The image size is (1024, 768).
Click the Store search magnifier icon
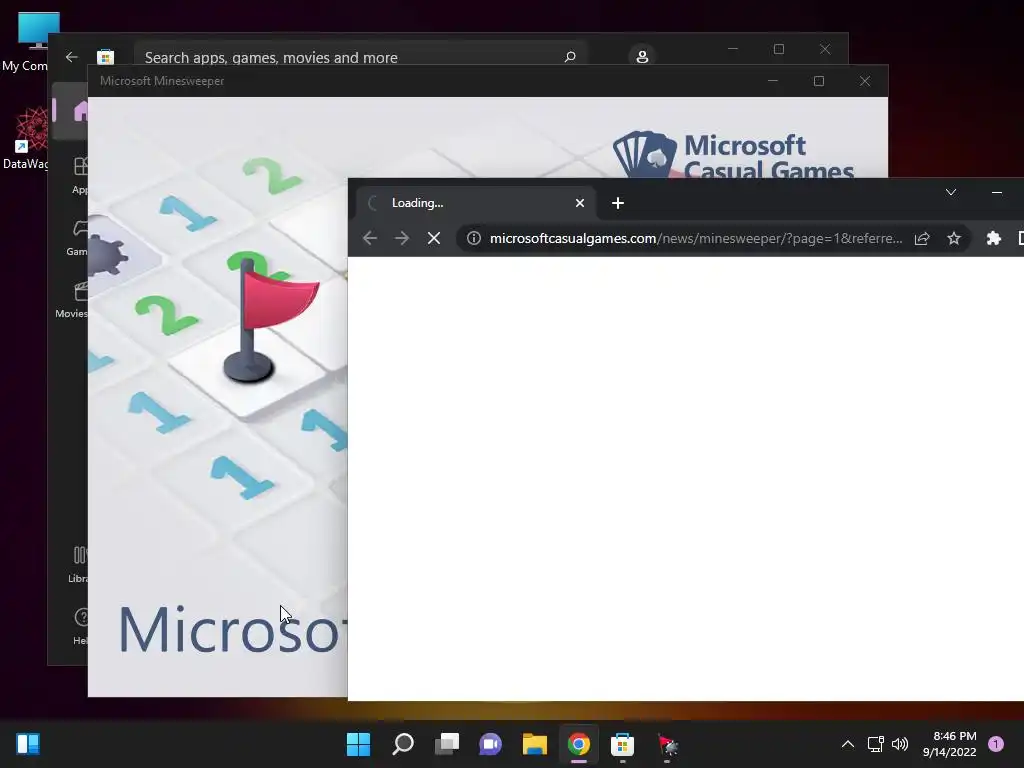tap(569, 57)
